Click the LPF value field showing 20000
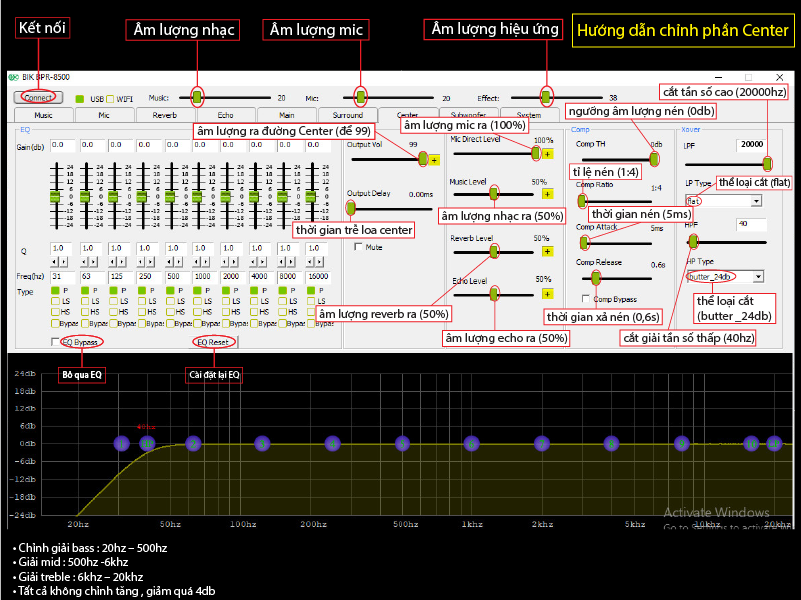This screenshot has height=600, width=801. (x=751, y=145)
